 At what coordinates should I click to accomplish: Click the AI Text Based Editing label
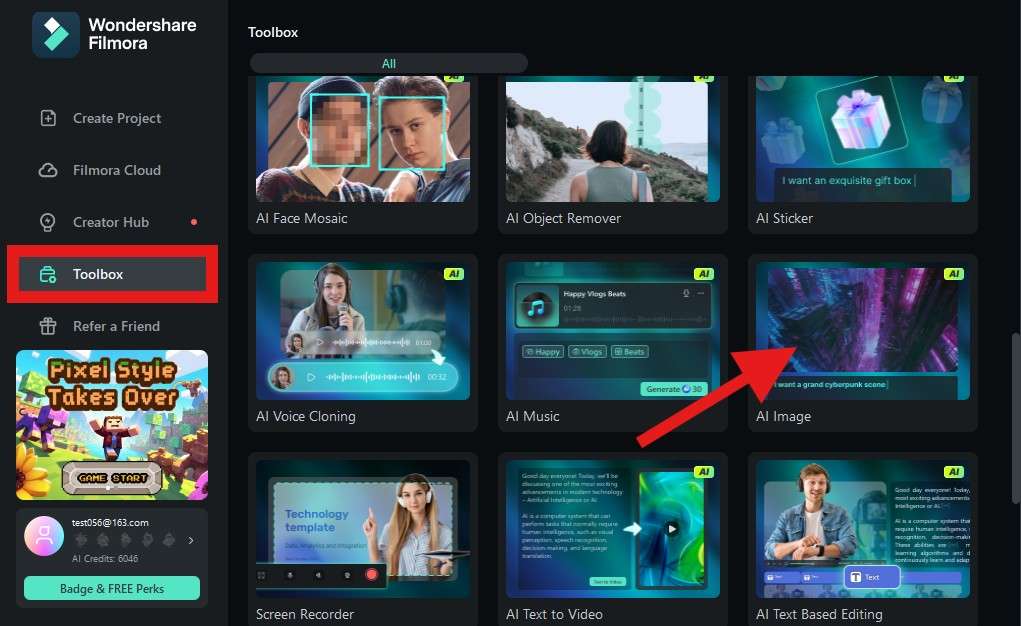click(819, 614)
